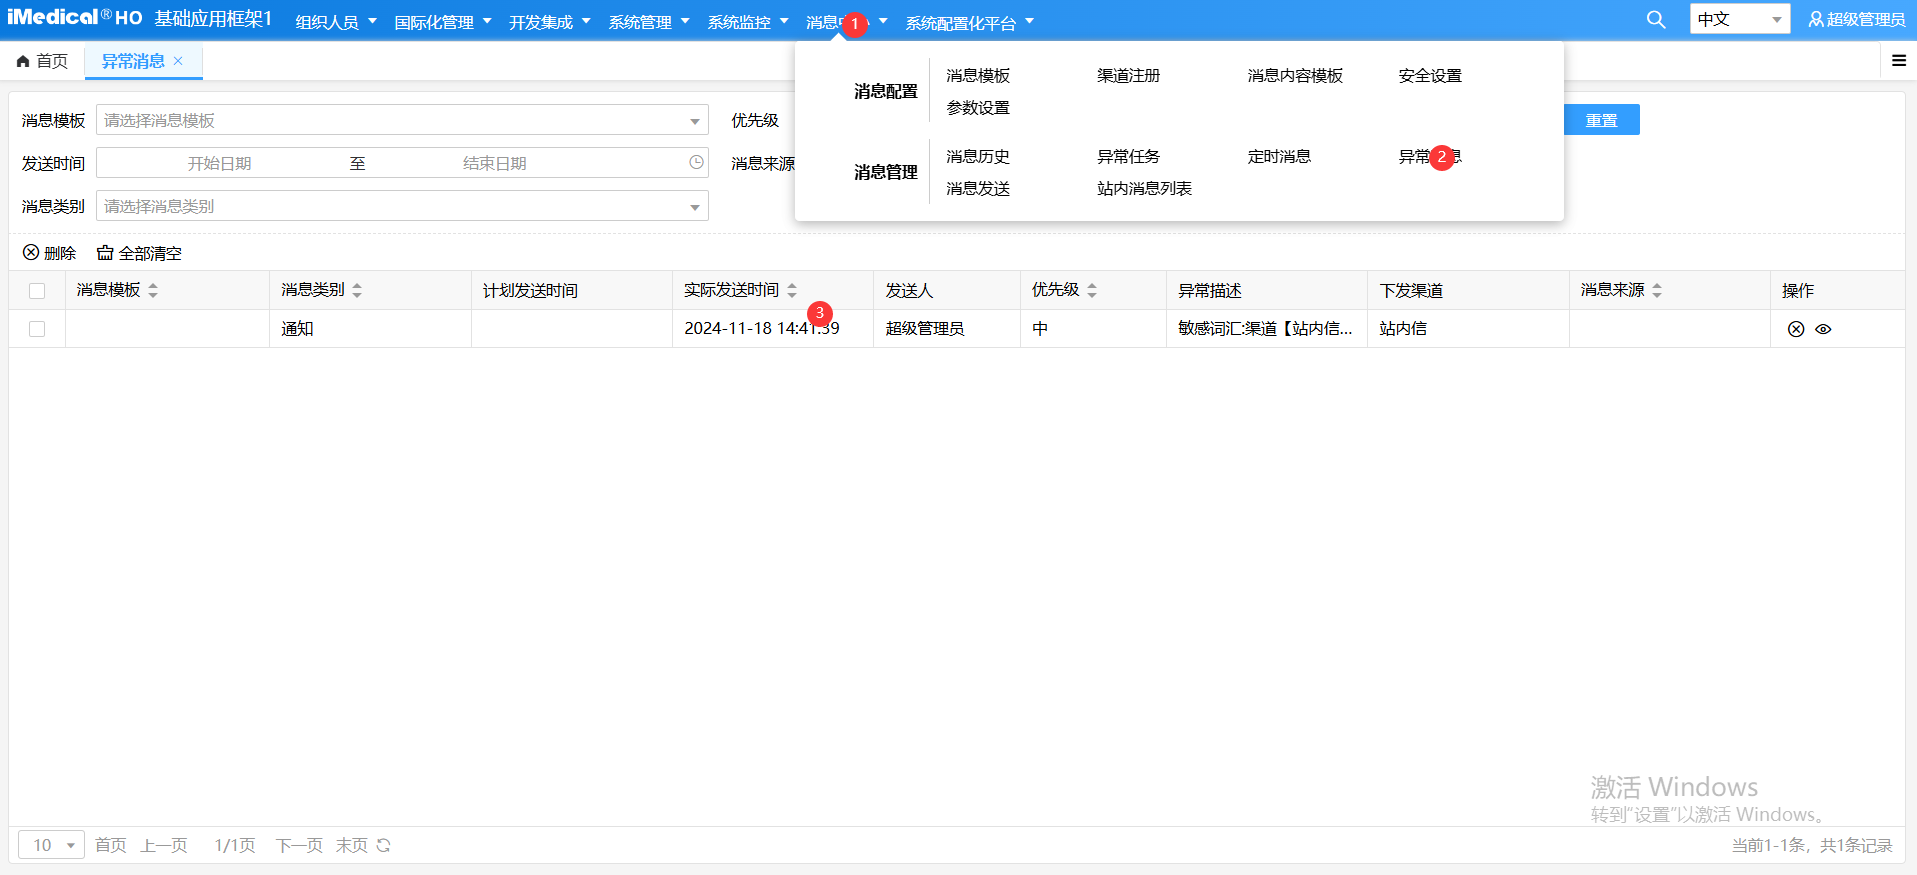Toggle the select-all checkbox in table header
Viewport: 1917px width, 875px height.
pyautogui.click(x=37, y=291)
